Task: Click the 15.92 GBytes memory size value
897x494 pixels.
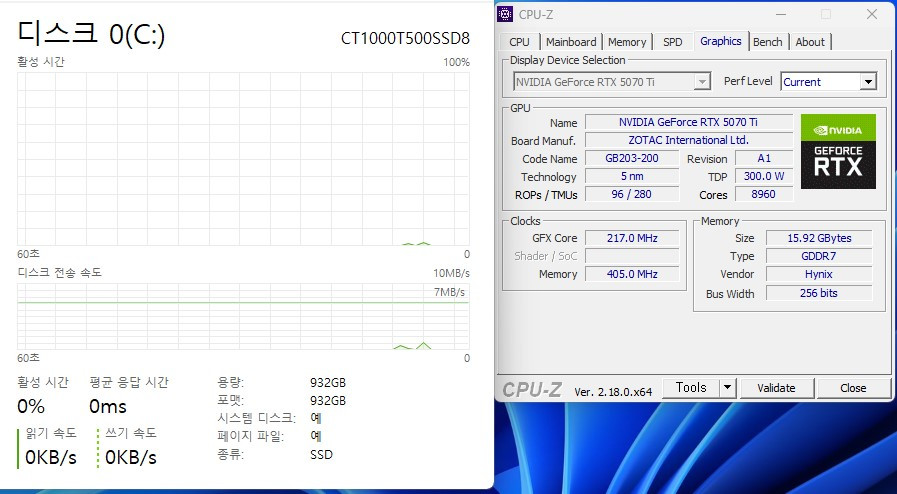Action: [x=819, y=238]
